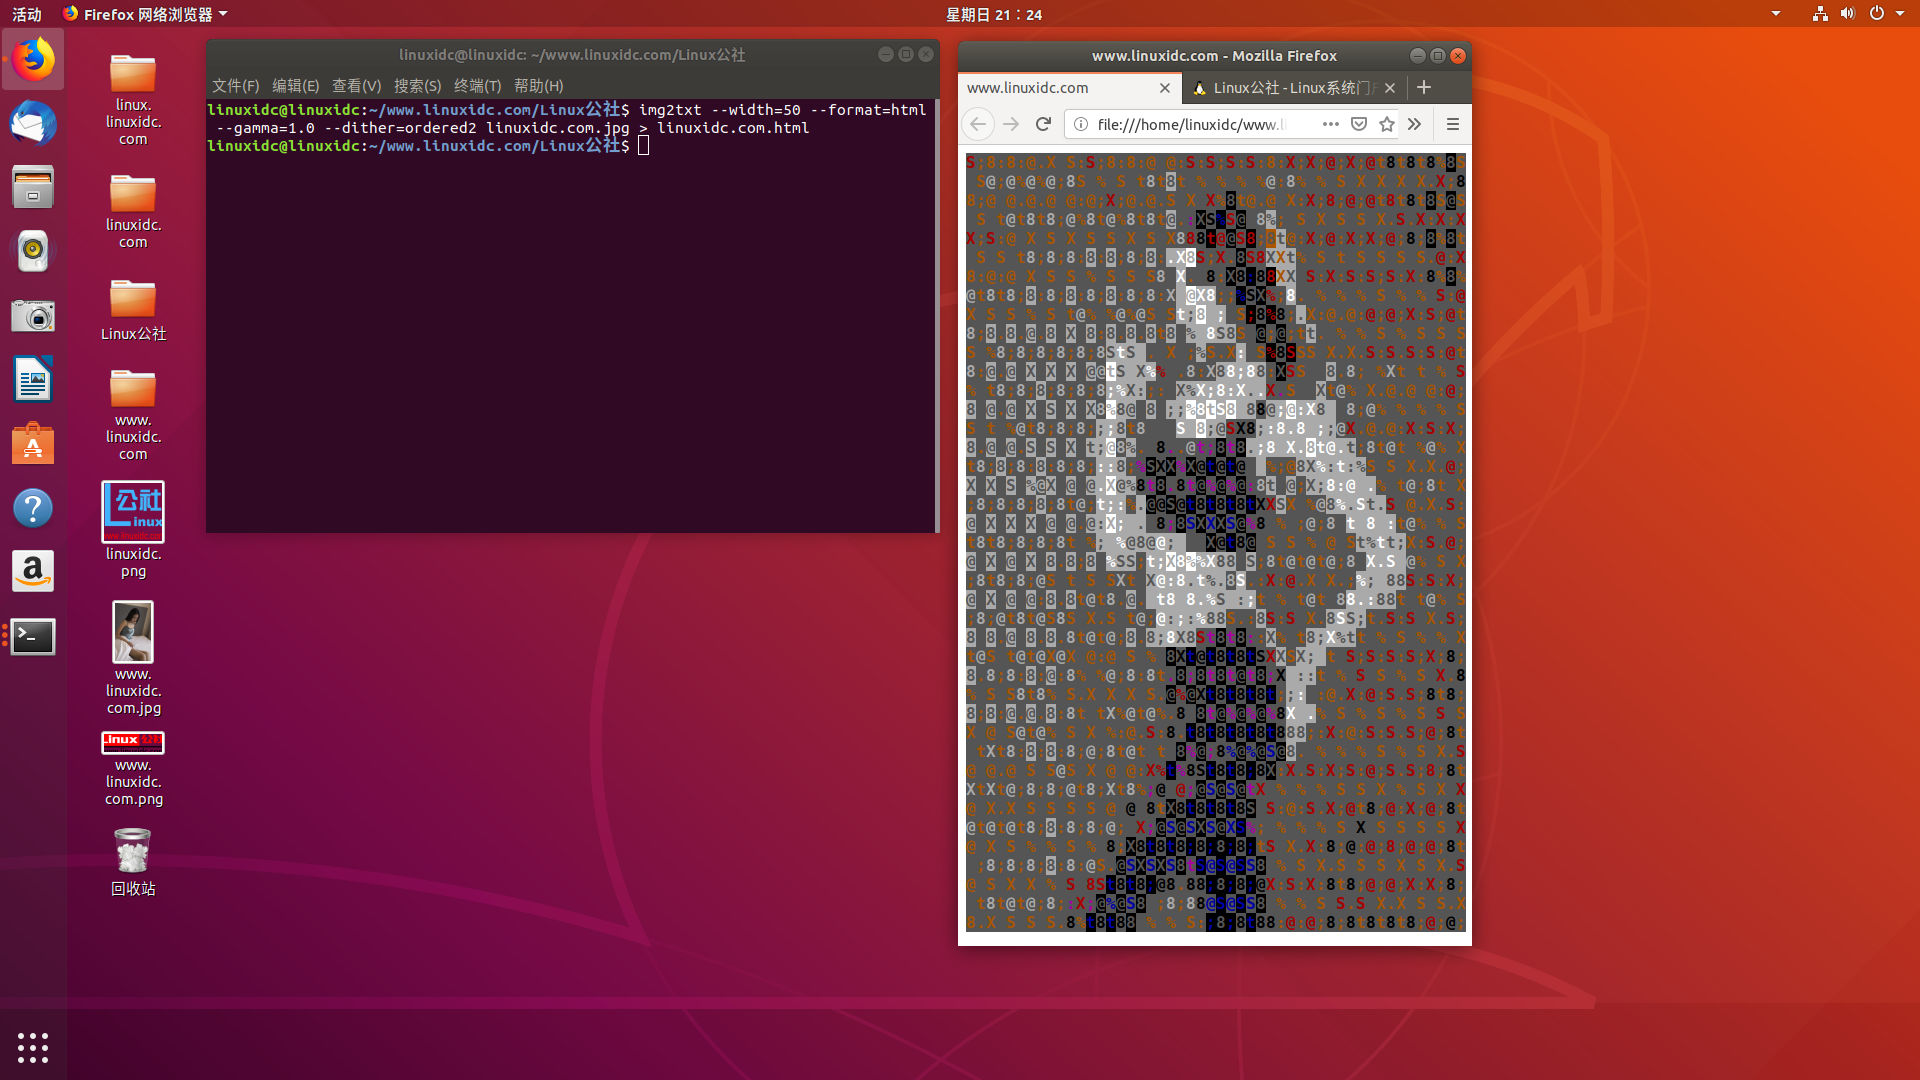The height and width of the screenshot is (1080, 1920).
Task: Close the www.linuxidc.com tab
Action: [1165, 88]
